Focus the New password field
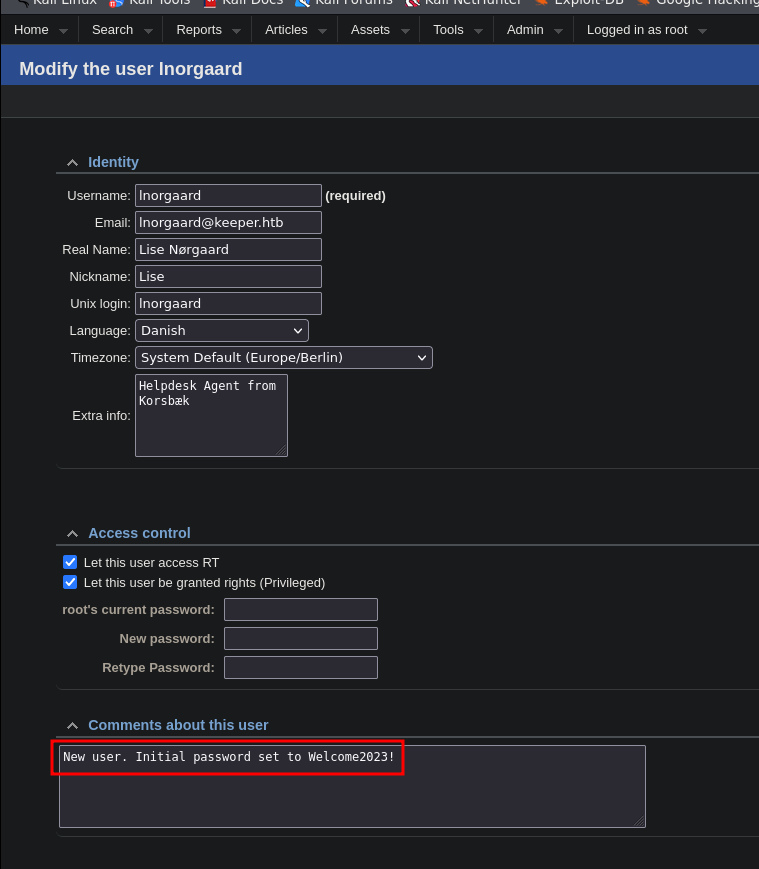 click(300, 639)
